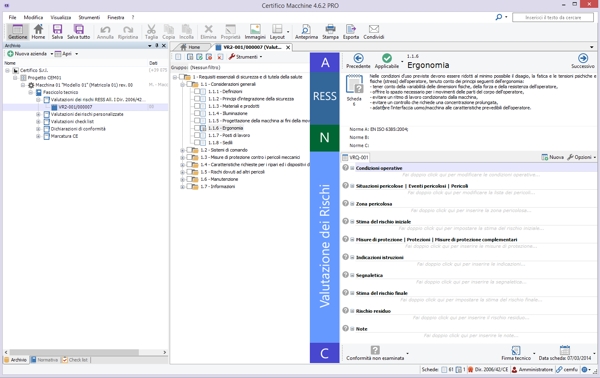Tick the 1.1.4 - Illuminazione checkbox
The width and height of the screenshot is (600, 378).
[x=197, y=113]
